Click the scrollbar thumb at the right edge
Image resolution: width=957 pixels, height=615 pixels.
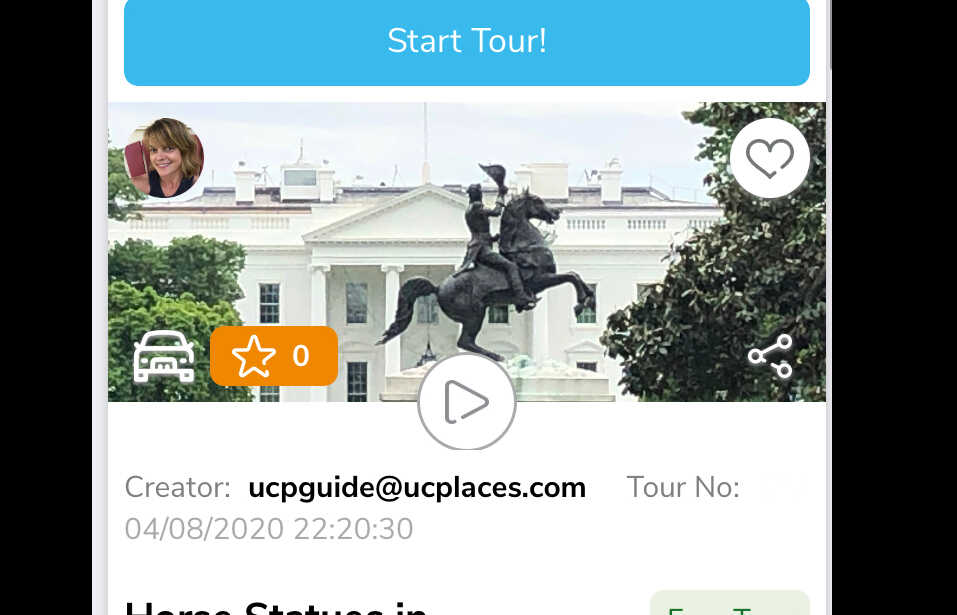pos(829,35)
